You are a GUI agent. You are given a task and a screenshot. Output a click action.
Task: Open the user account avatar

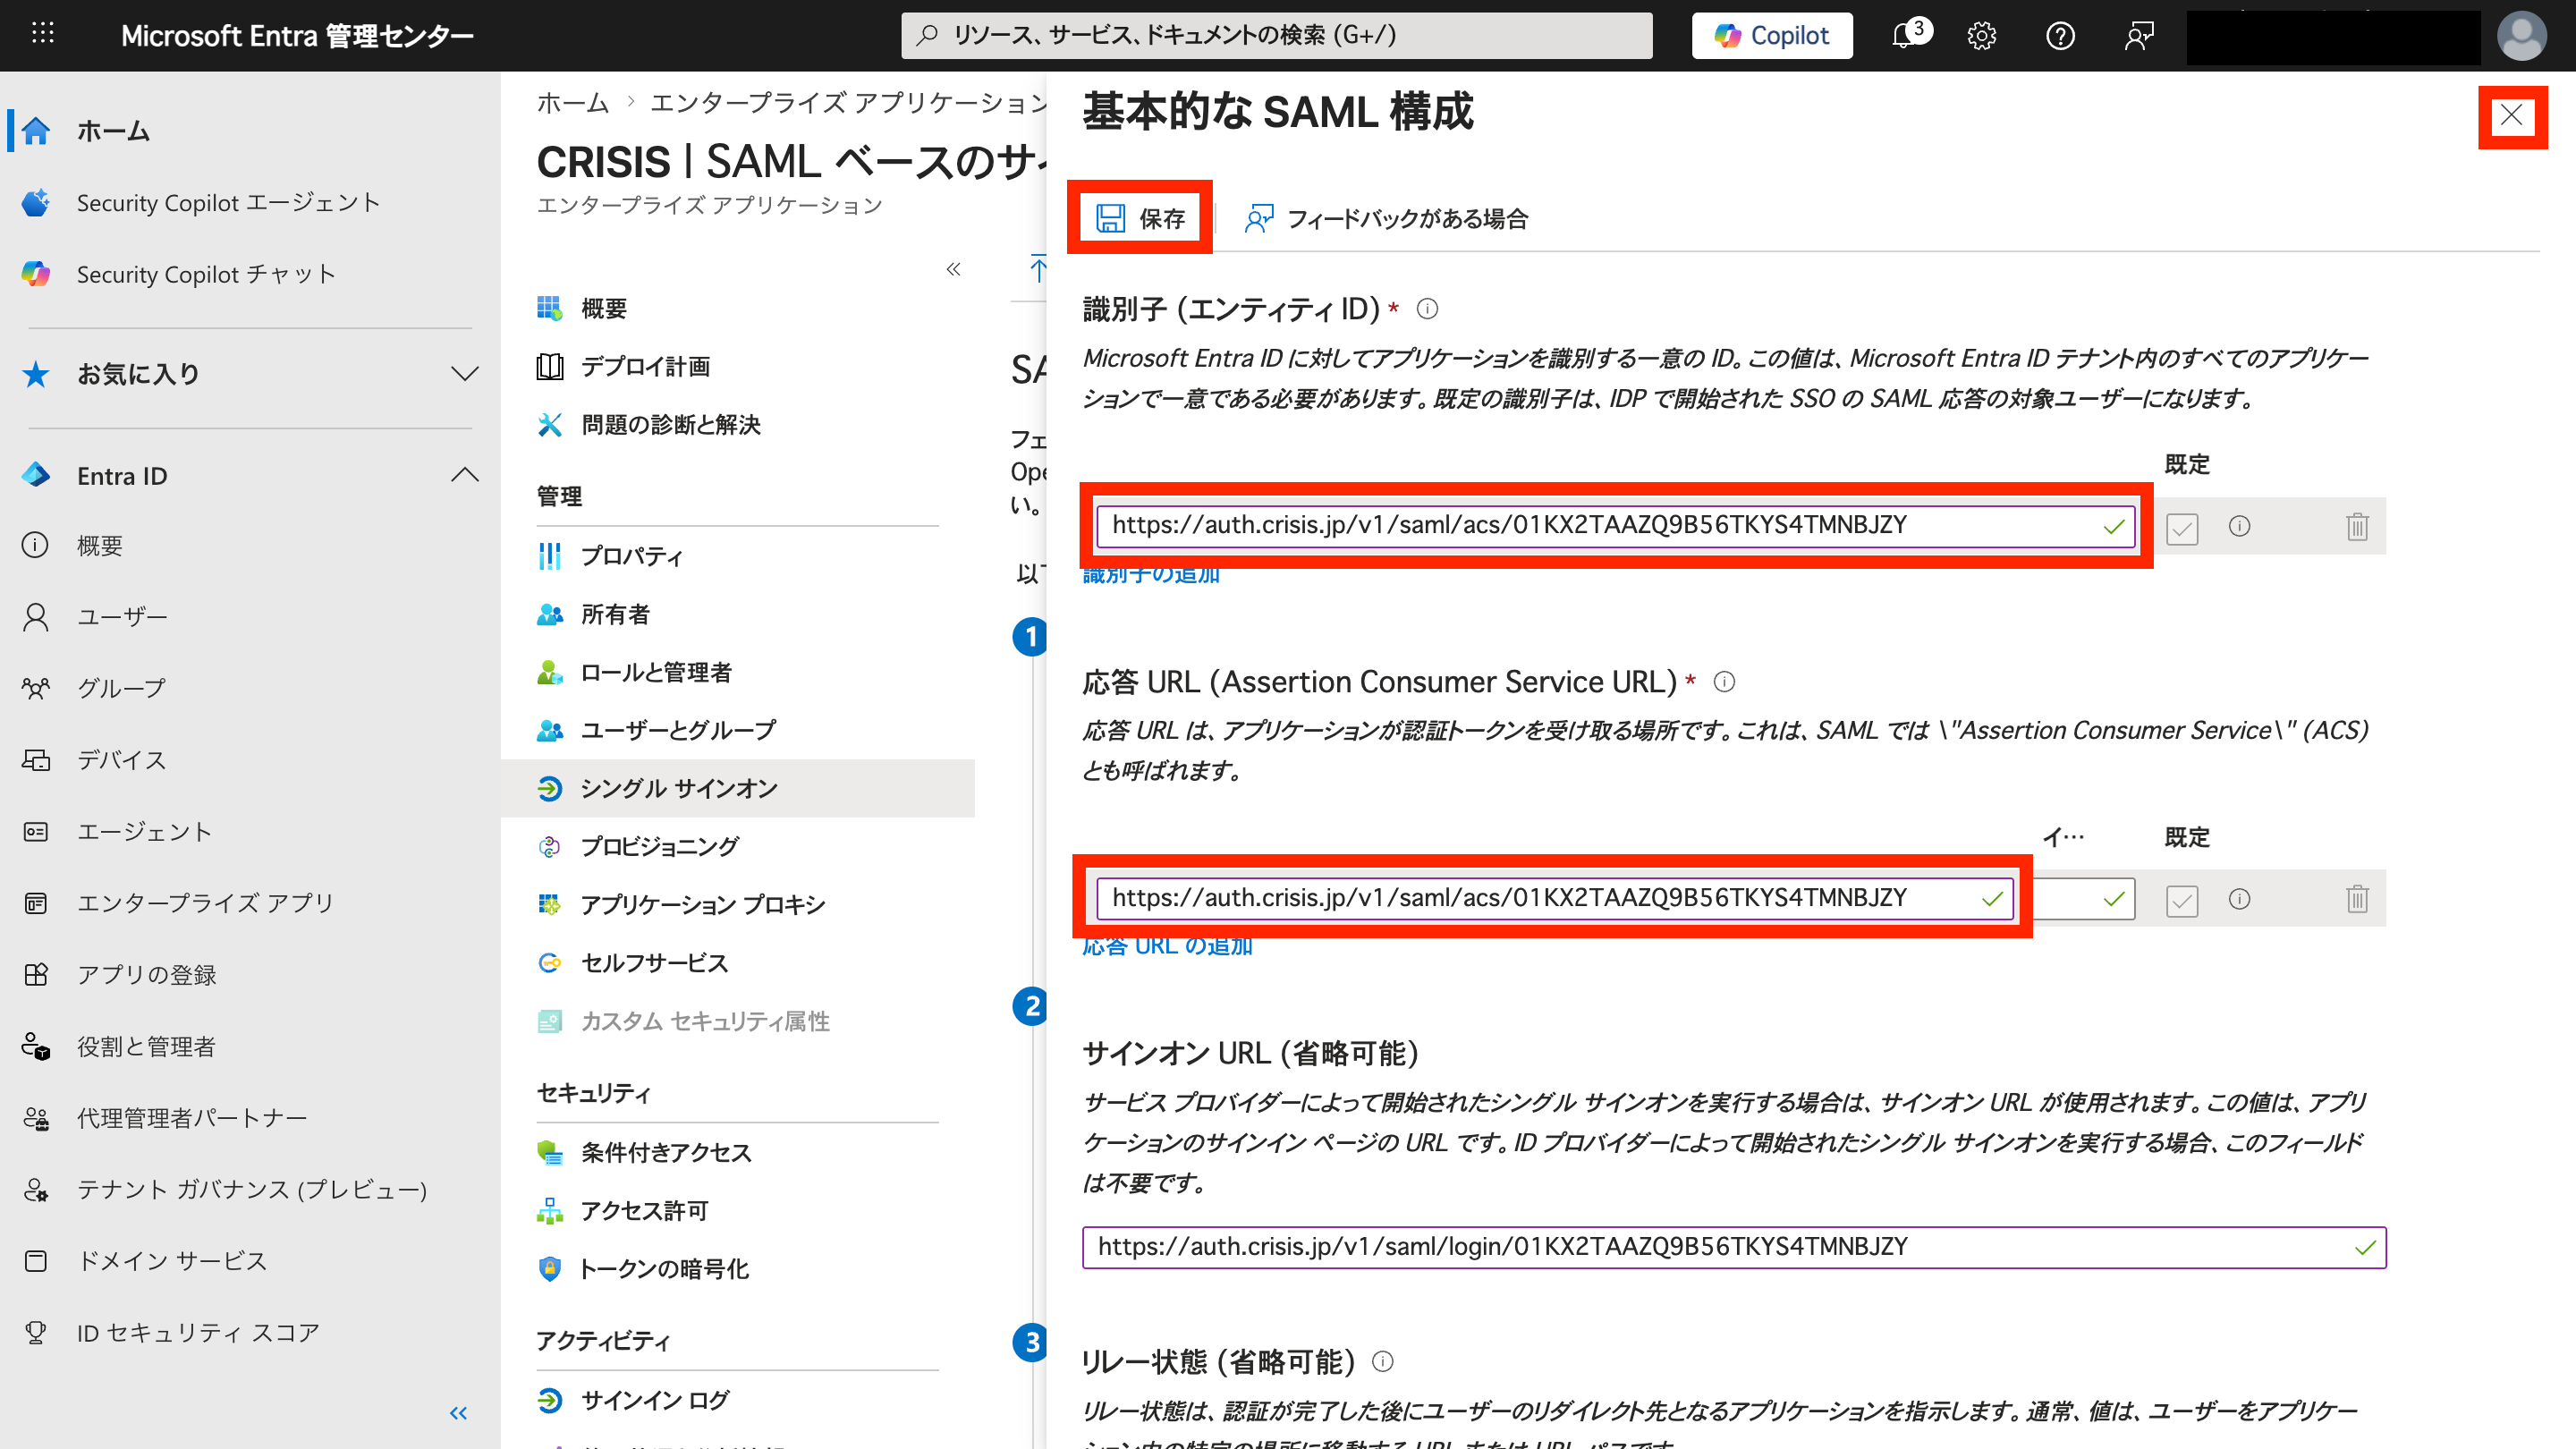[2521, 36]
